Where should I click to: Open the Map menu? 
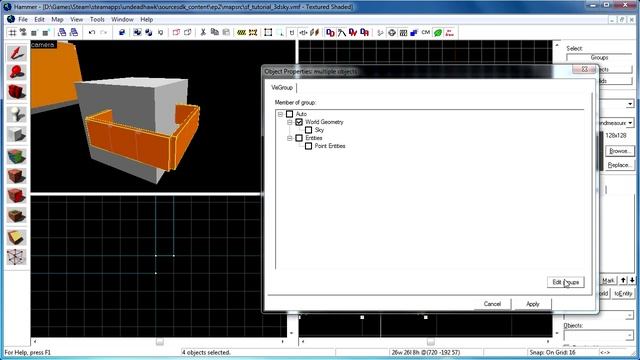tap(57, 19)
